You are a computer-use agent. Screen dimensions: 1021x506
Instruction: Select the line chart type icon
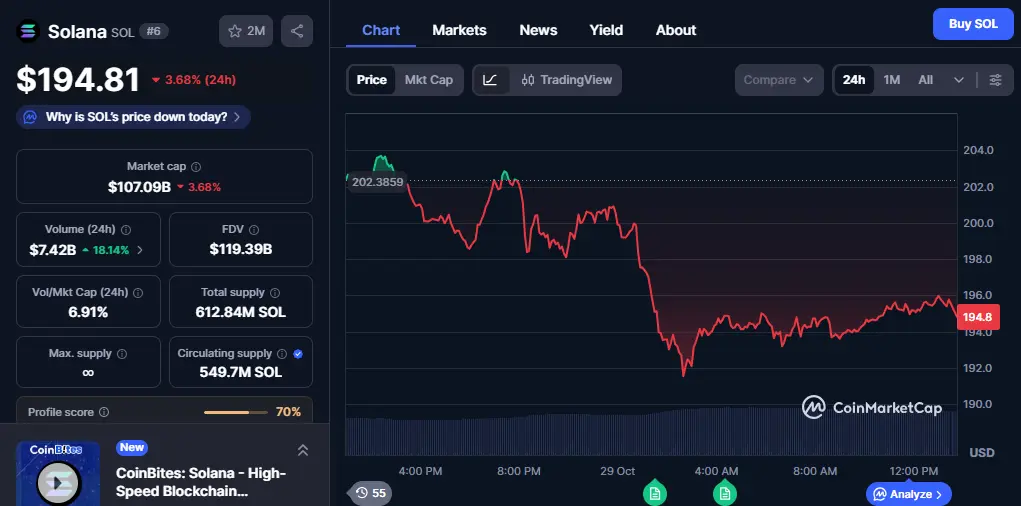(490, 80)
